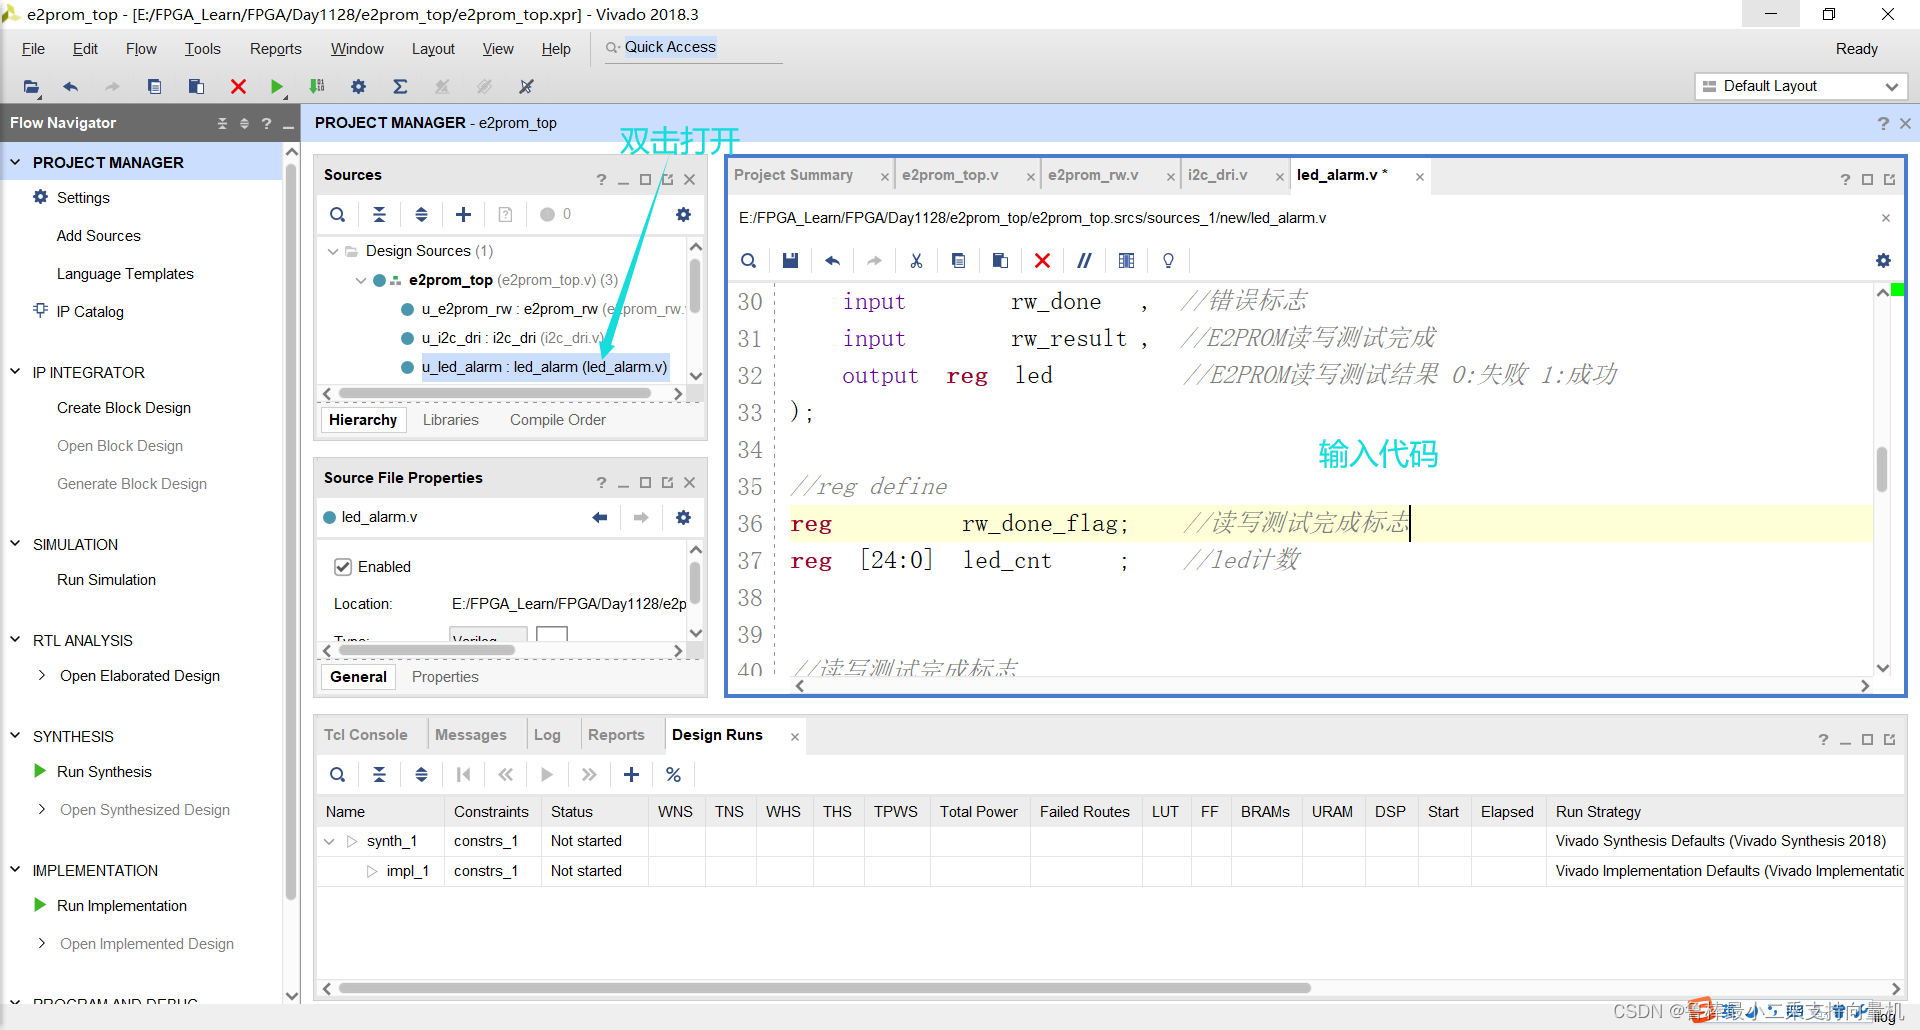Click the undo arrow in main toolbar
Image resolution: width=1920 pixels, height=1030 pixels.
pos(70,87)
